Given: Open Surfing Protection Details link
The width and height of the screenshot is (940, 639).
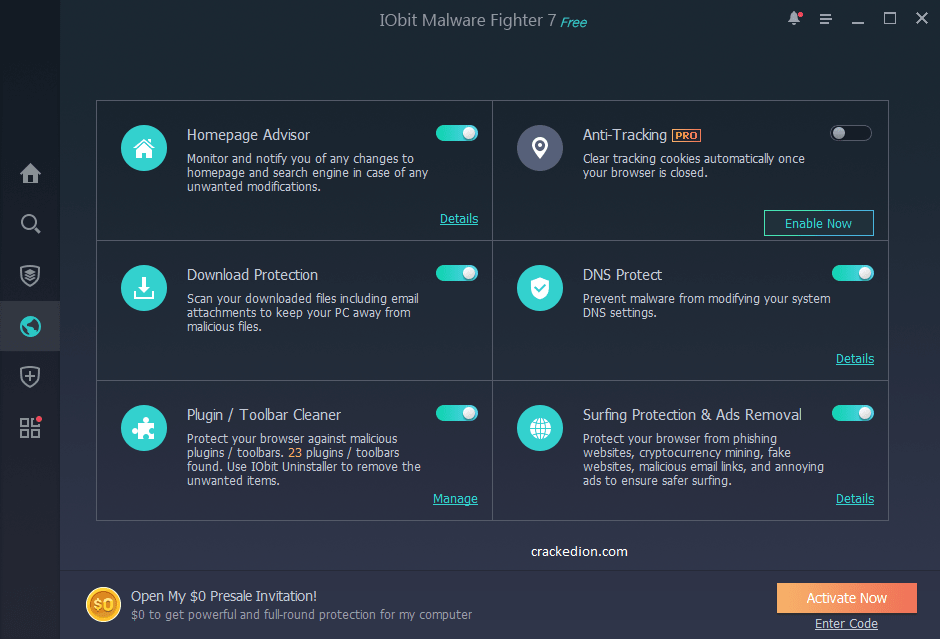Looking at the screenshot, I should point(855,499).
